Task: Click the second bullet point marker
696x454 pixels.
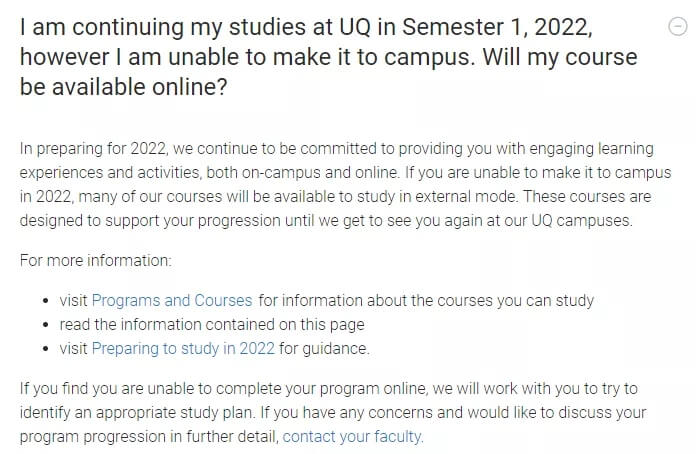Action: (46, 325)
